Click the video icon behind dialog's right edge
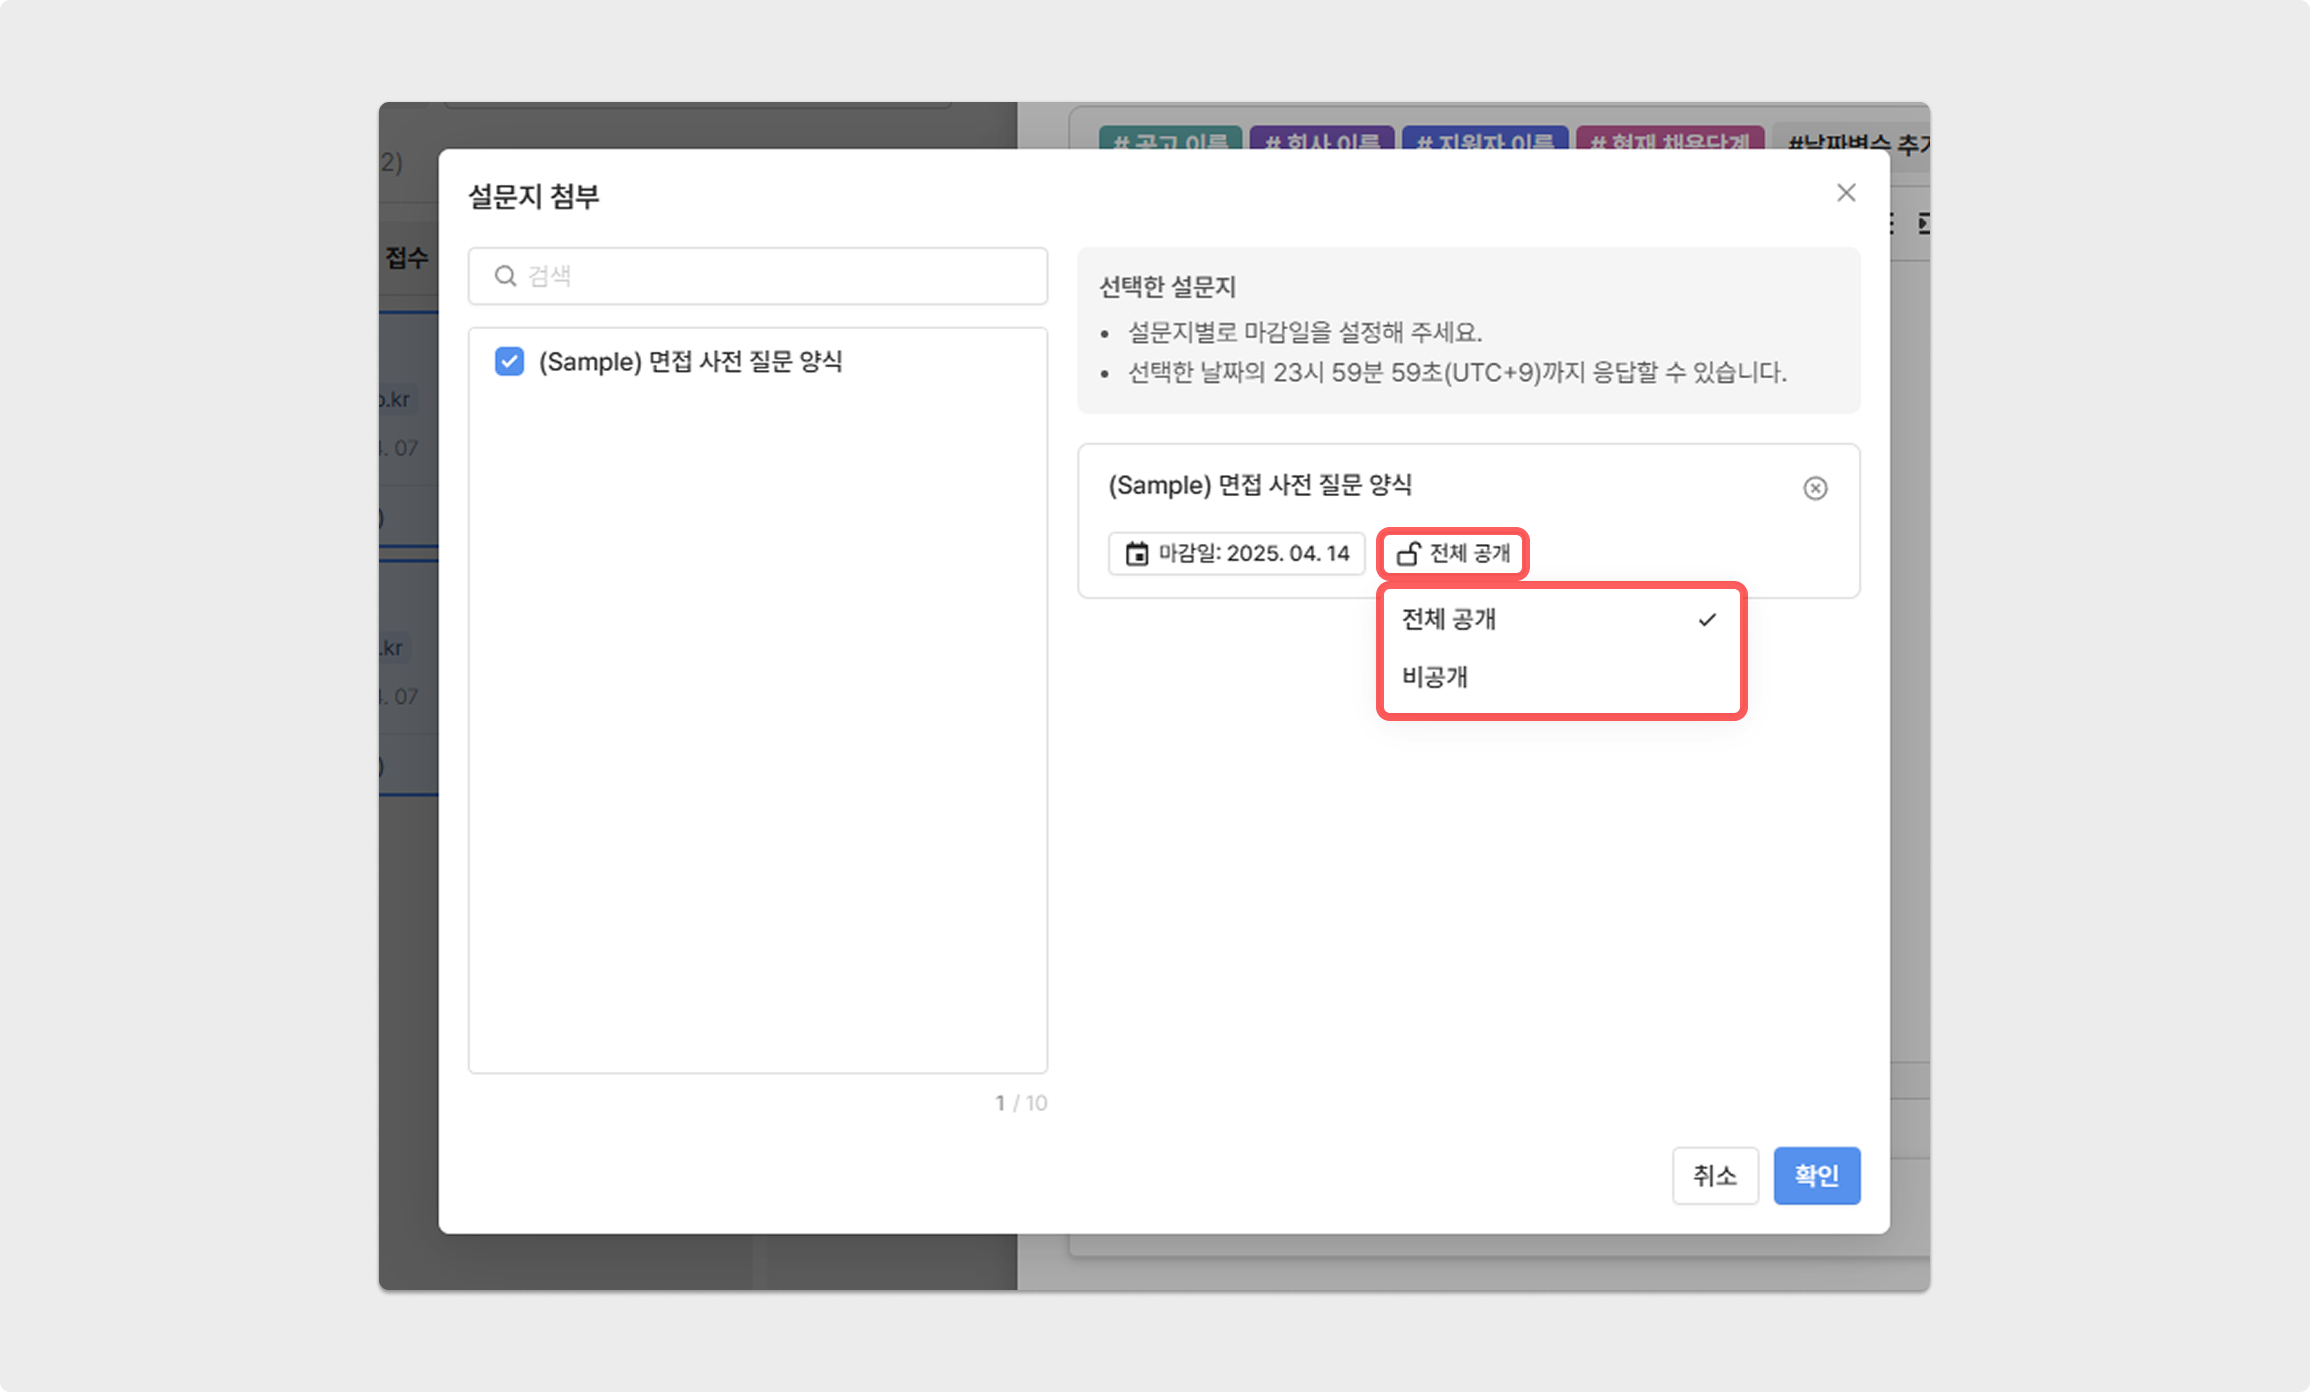This screenshot has height=1392, width=2310. click(x=1923, y=224)
